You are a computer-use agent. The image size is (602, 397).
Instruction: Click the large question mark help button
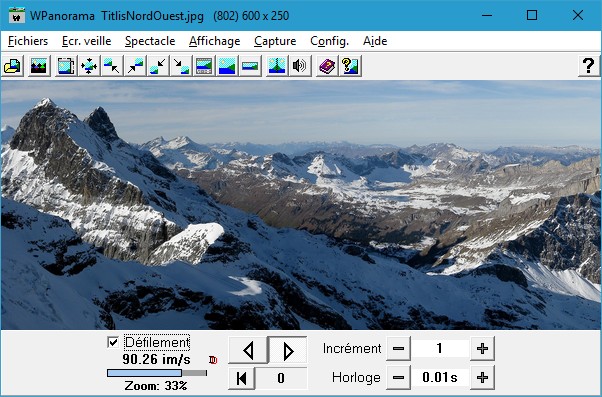pyautogui.click(x=589, y=66)
